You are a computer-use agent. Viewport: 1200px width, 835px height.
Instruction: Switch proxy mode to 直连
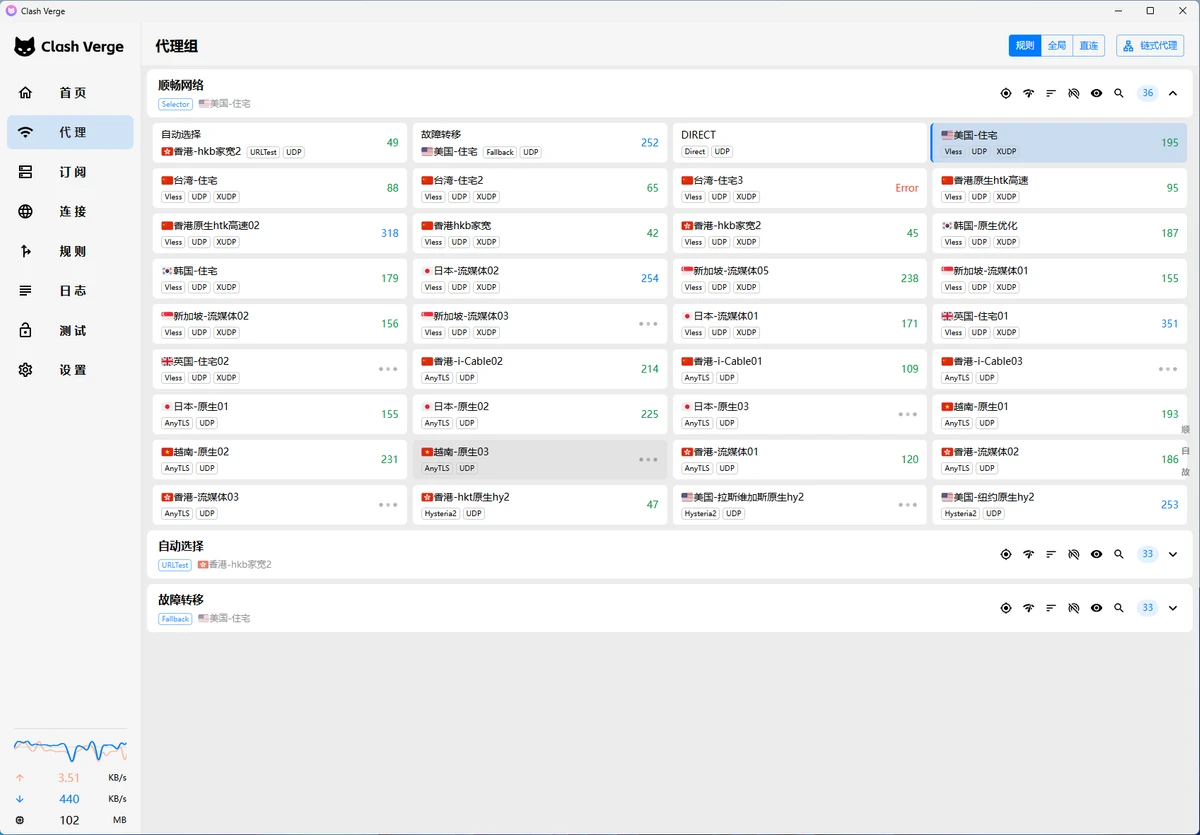click(1089, 46)
